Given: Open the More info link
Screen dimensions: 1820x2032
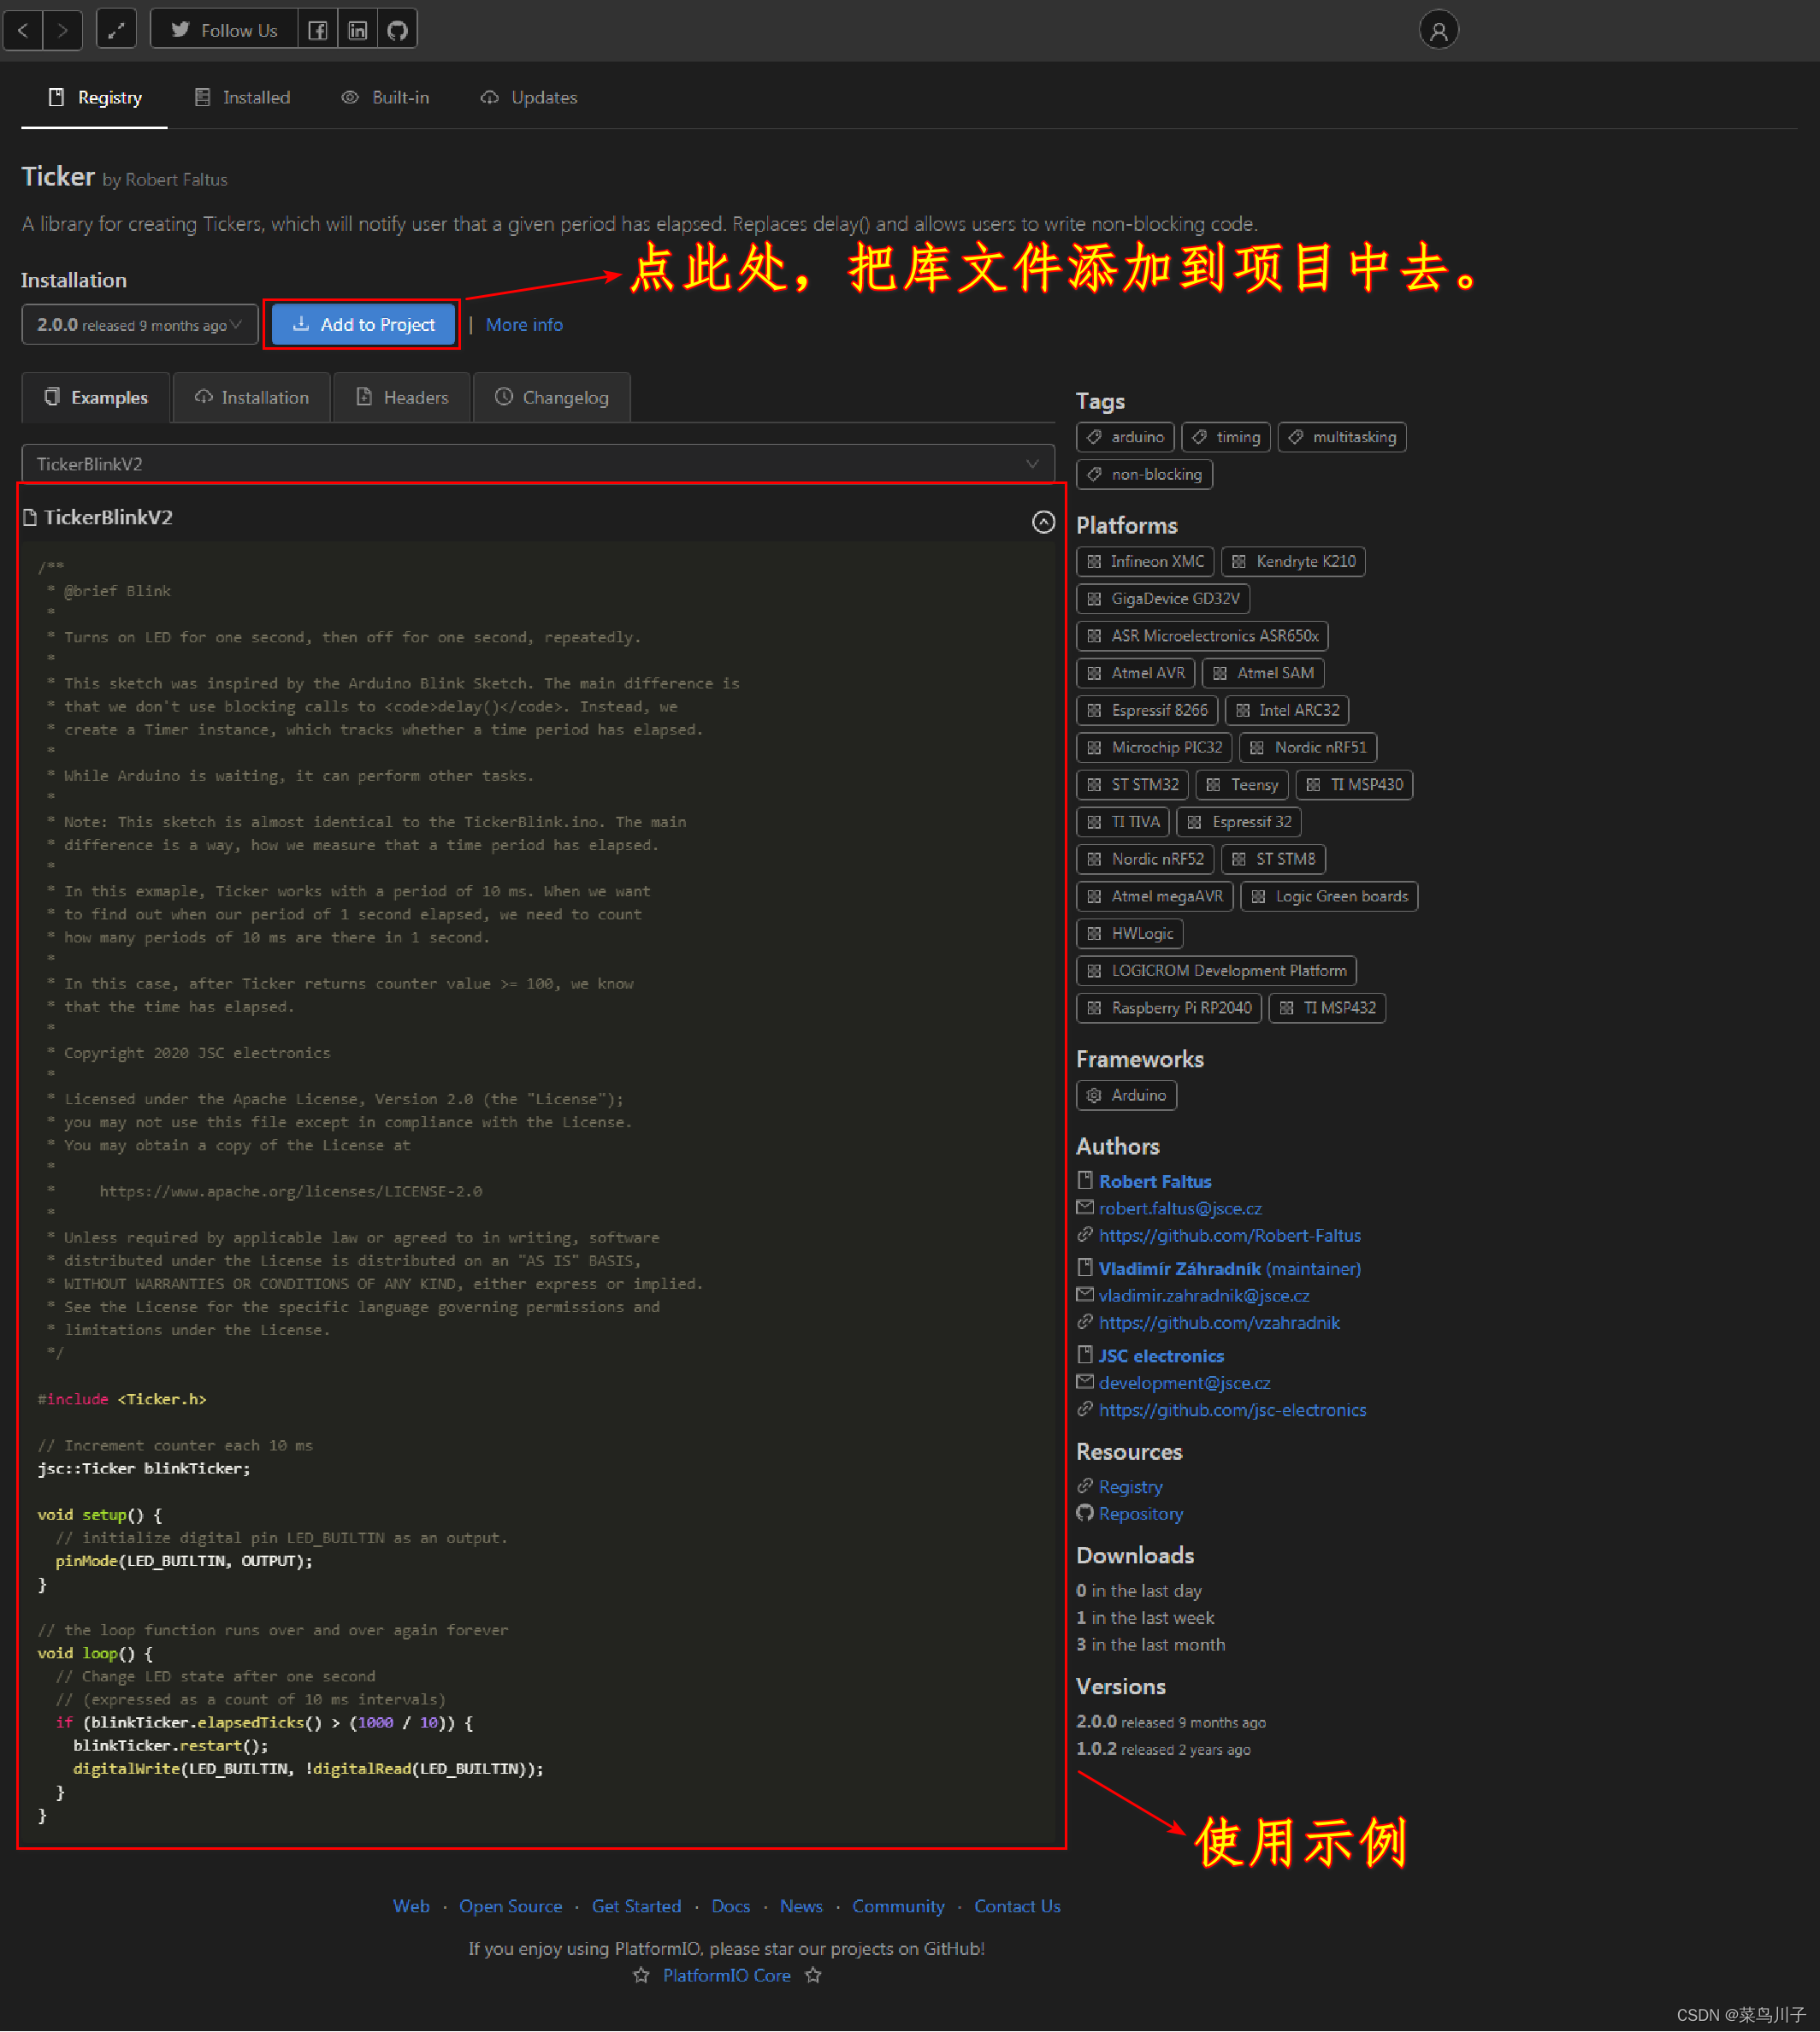Looking at the screenshot, I should tap(524, 325).
